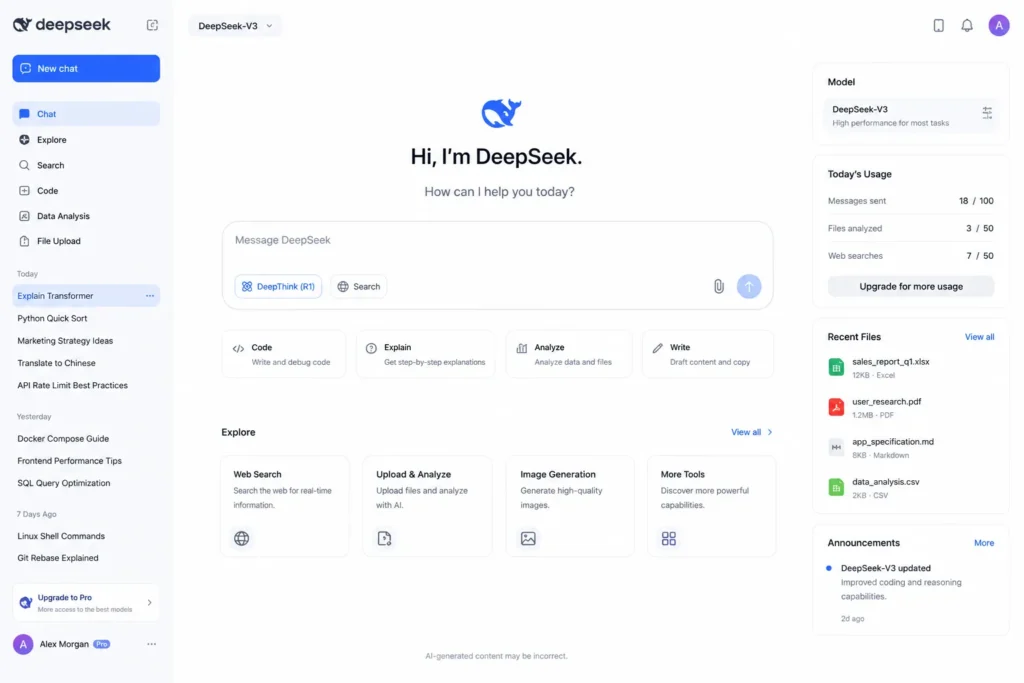The height and width of the screenshot is (683, 1024).
Task: Click the Upload & Analyze card title
Action: [x=413, y=474]
